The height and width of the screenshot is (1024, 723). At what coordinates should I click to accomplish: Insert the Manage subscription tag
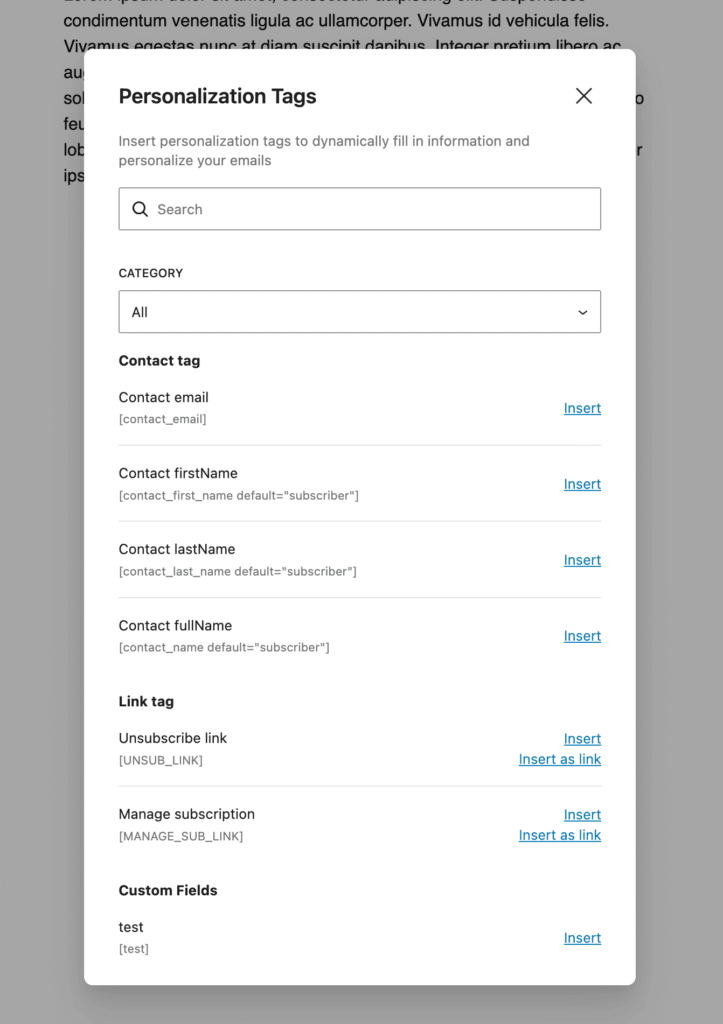point(582,814)
